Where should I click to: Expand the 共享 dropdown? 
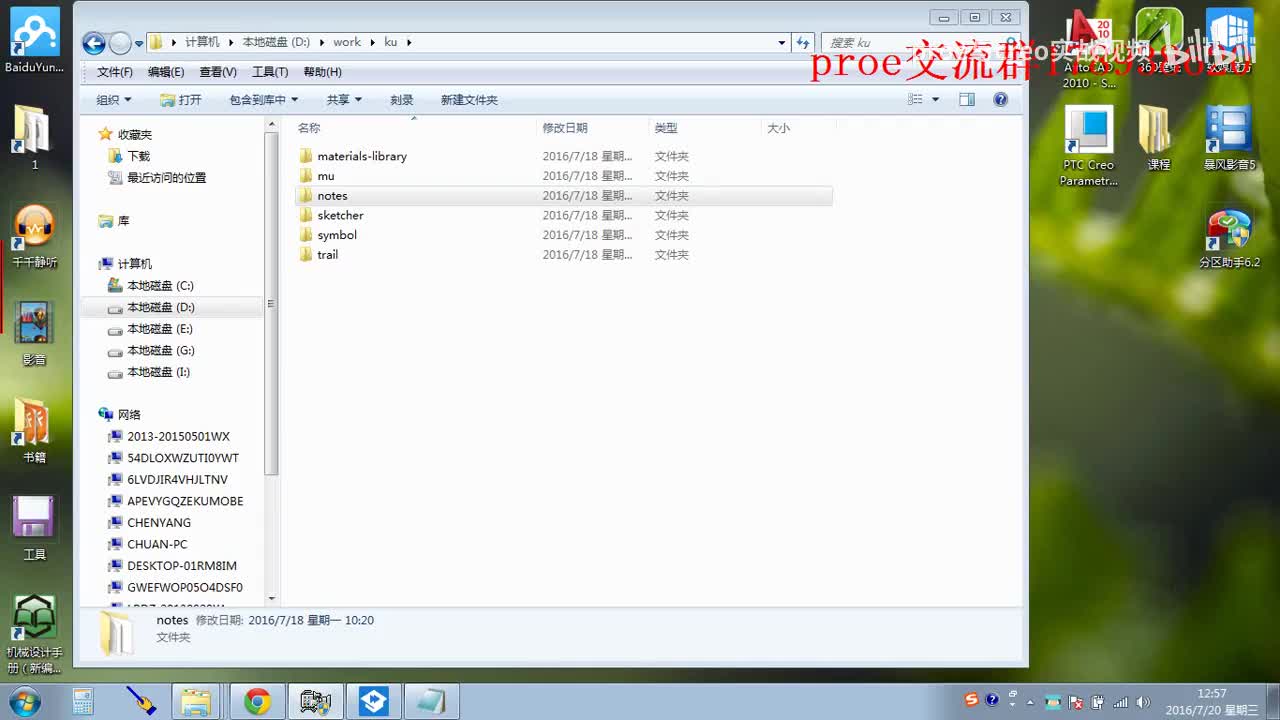pos(344,100)
